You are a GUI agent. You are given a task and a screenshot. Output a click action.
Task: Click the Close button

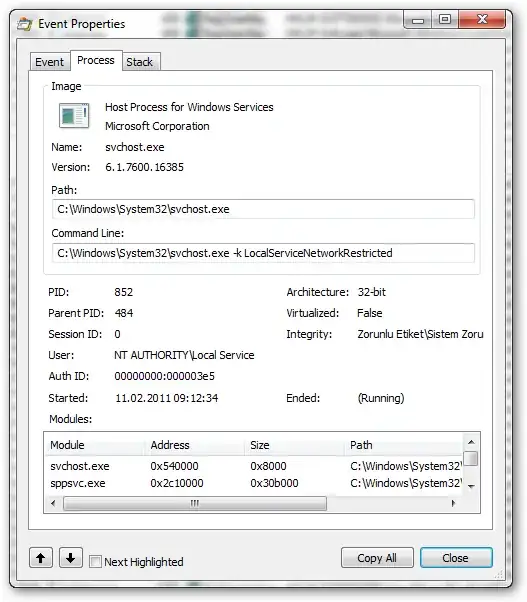[x=456, y=558]
